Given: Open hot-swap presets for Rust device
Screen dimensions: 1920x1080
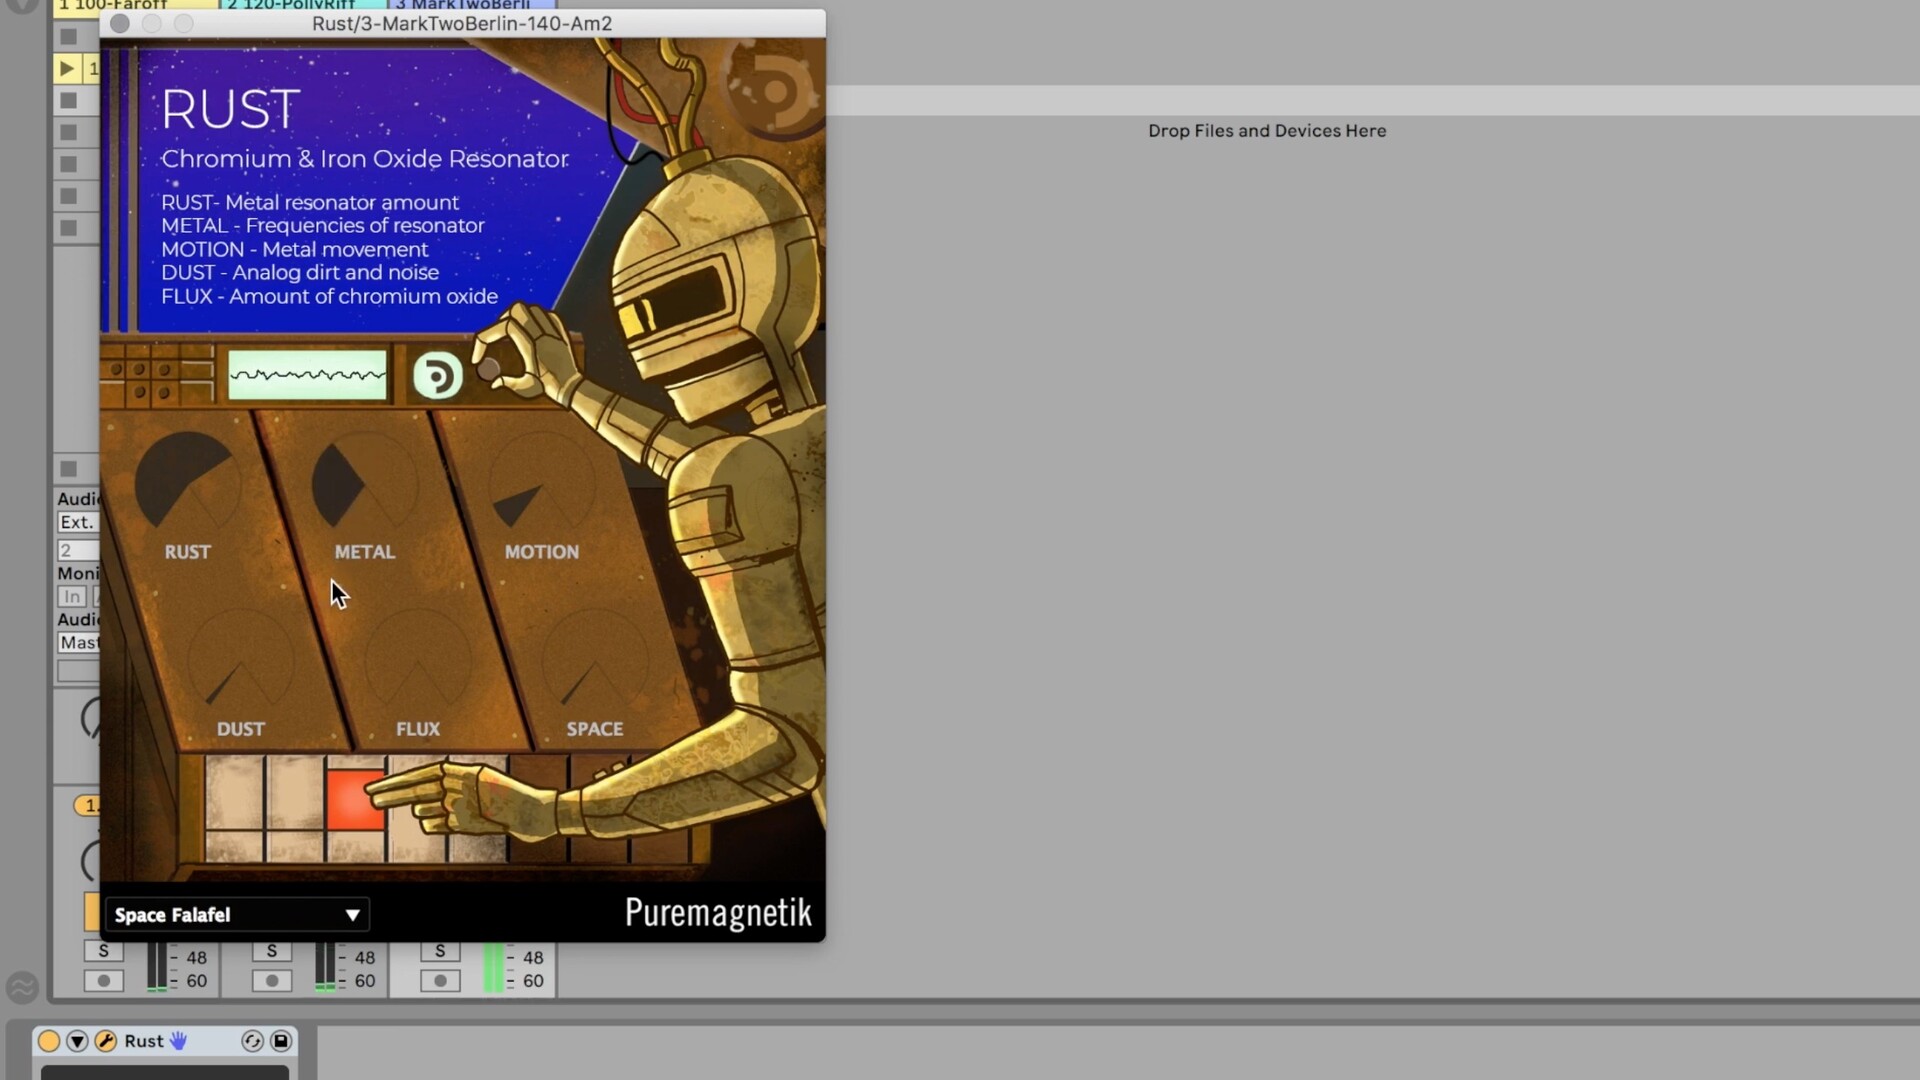Looking at the screenshot, I should [x=252, y=1041].
